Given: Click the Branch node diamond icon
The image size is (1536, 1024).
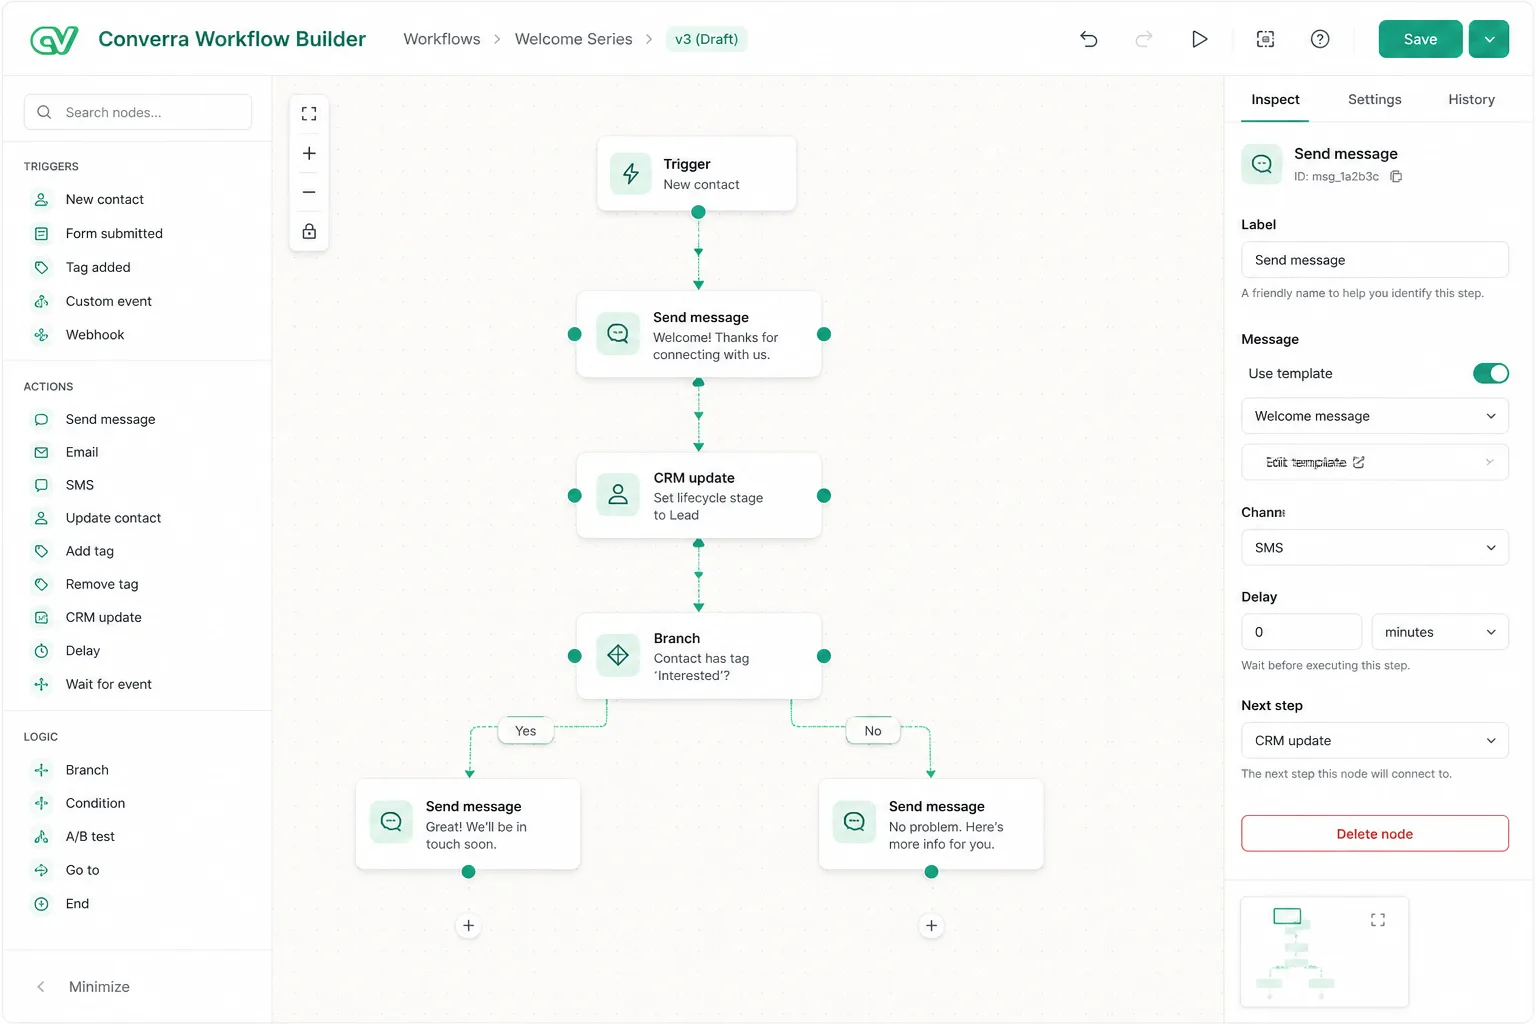Looking at the screenshot, I should point(618,656).
